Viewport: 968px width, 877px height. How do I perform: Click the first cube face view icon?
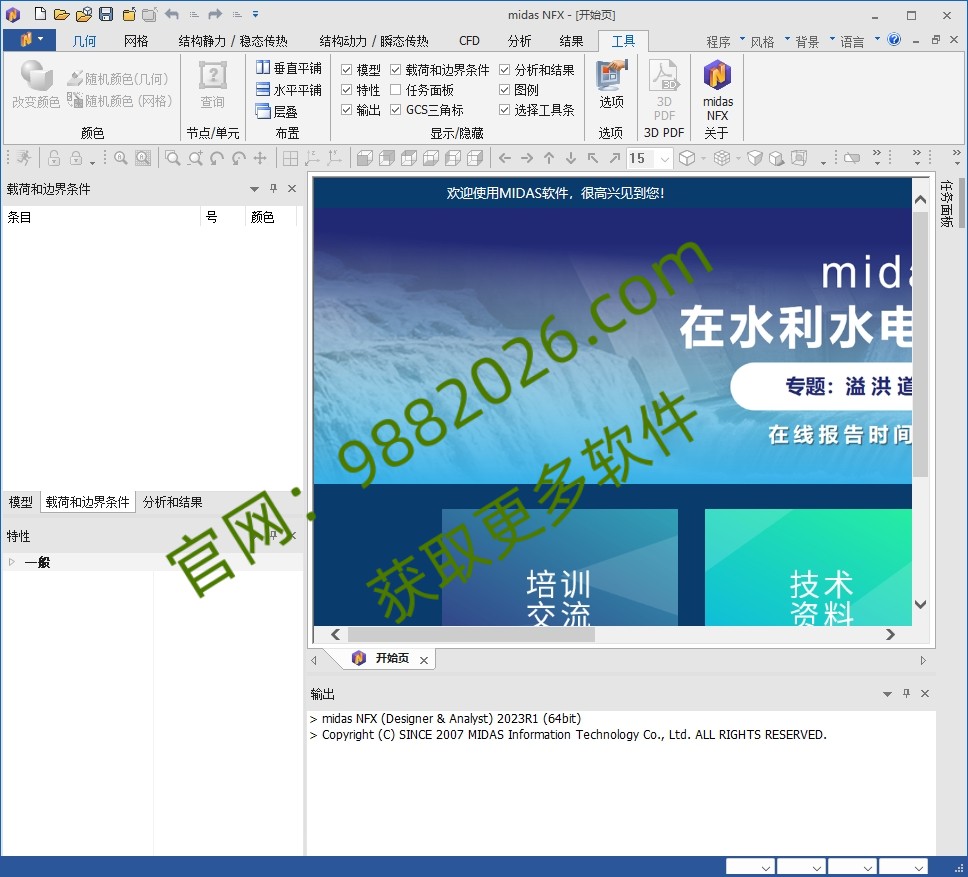click(x=365, y=159)
